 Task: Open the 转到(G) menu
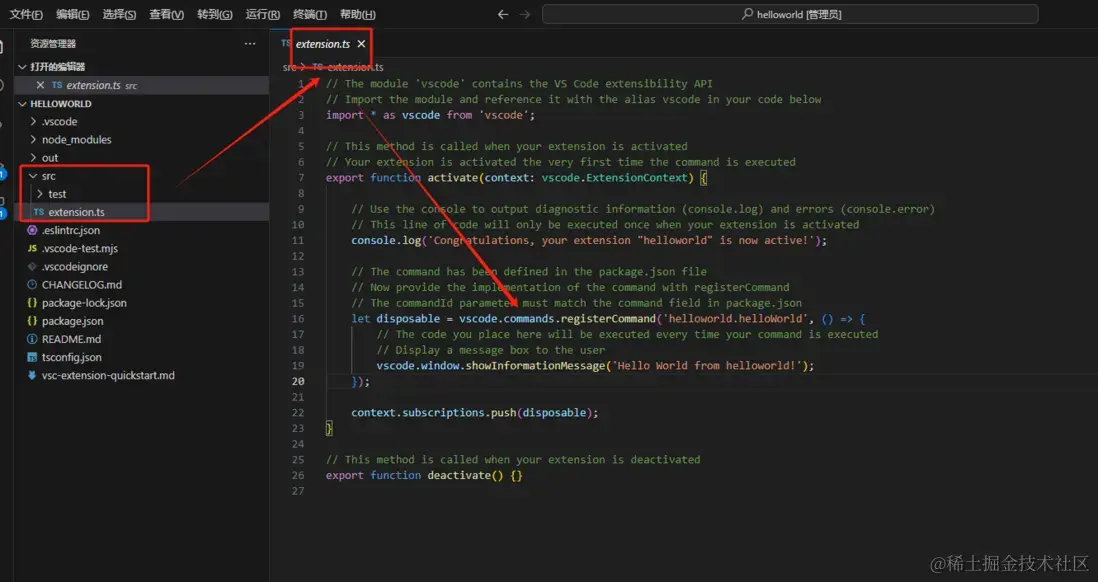pyautogui.click(x=214, y=14)
